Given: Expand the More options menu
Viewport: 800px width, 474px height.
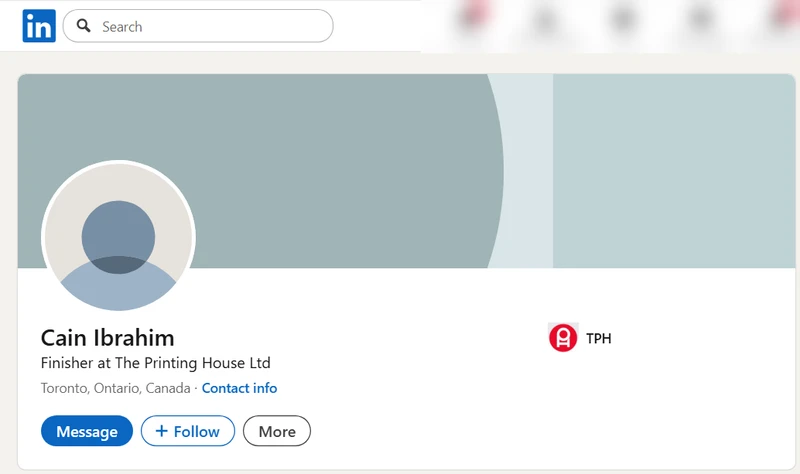Looking at the screenshot, I should tap(277, 431).
